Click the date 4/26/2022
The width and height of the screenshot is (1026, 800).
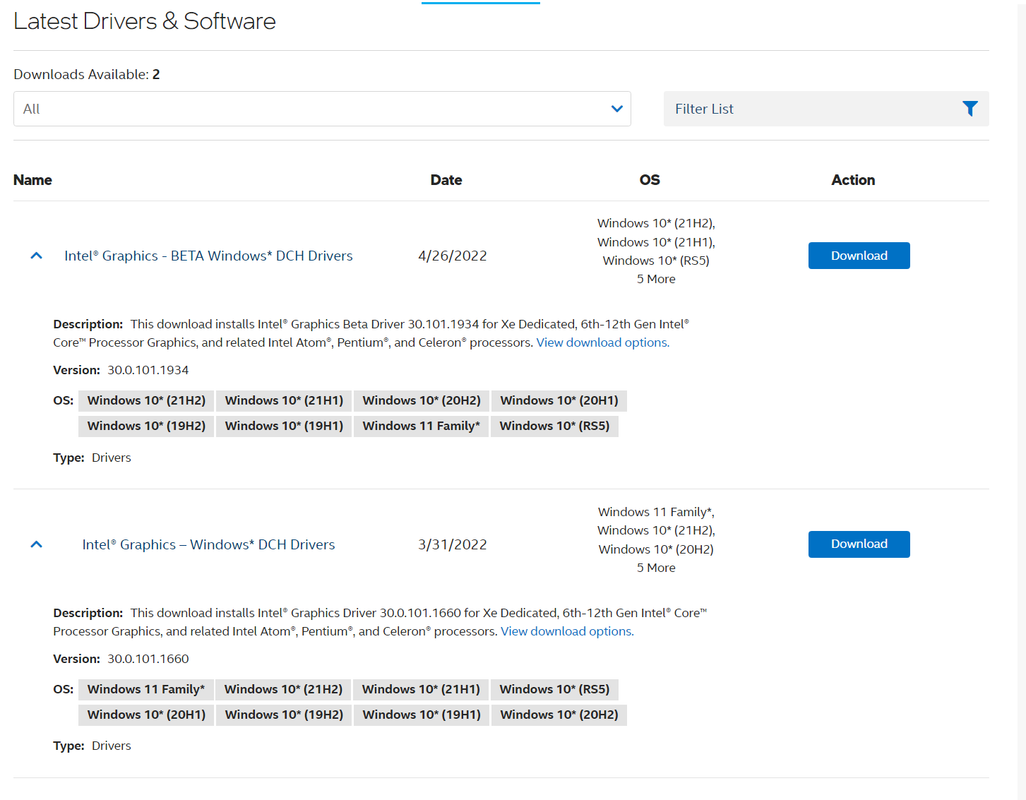tap(452, 256)
